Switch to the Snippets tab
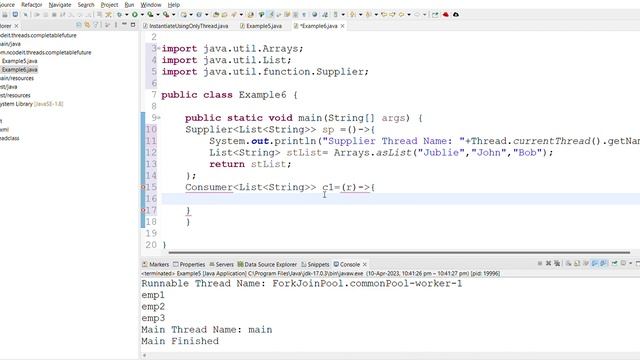Viewport: 640px width, 360px height. [315, 264]
